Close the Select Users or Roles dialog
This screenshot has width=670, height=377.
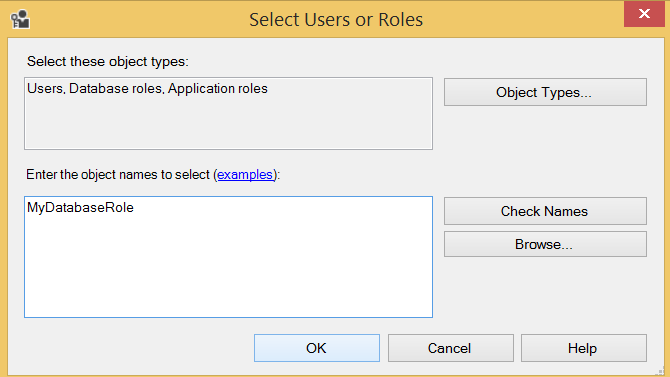pos(644,14)
